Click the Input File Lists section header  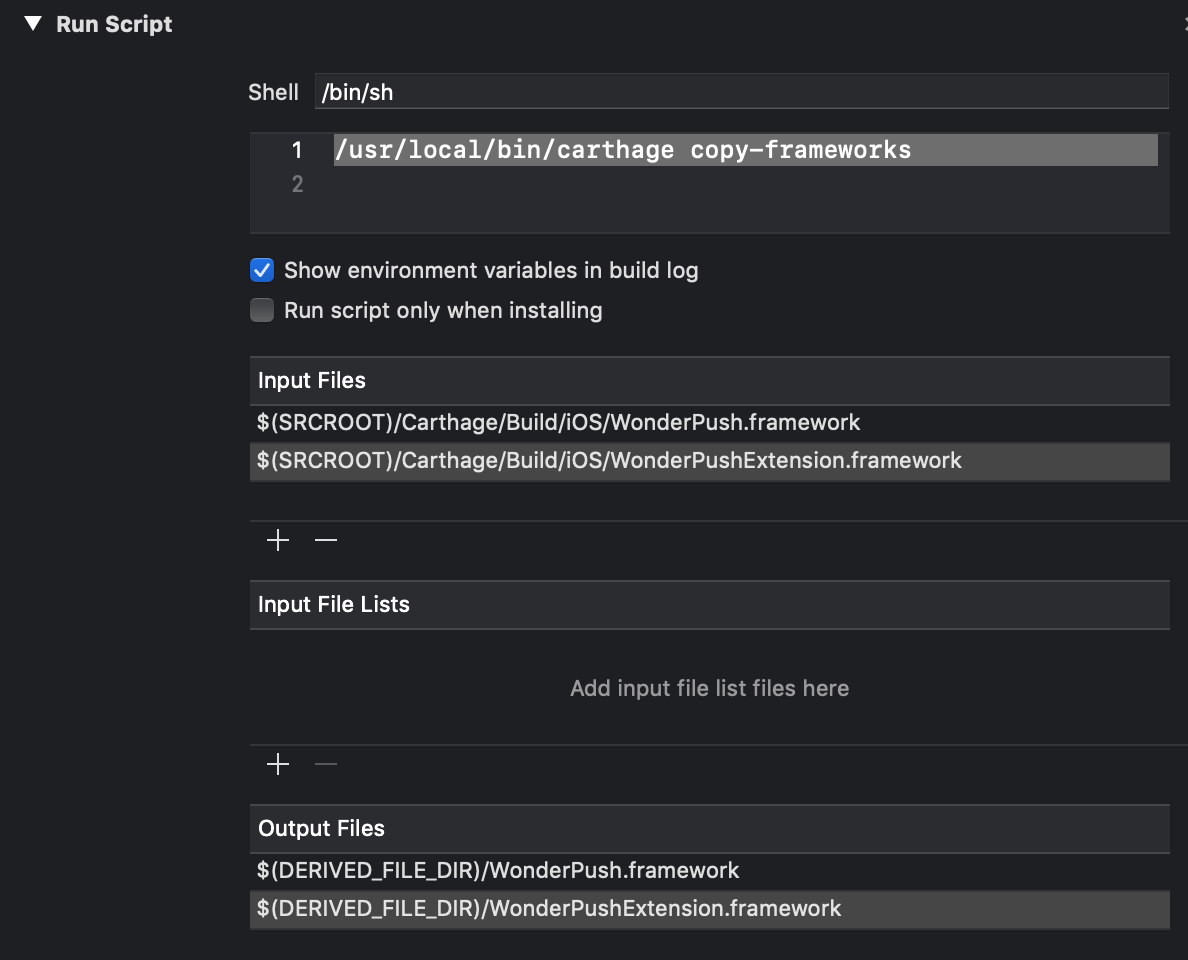click(709, 605)
